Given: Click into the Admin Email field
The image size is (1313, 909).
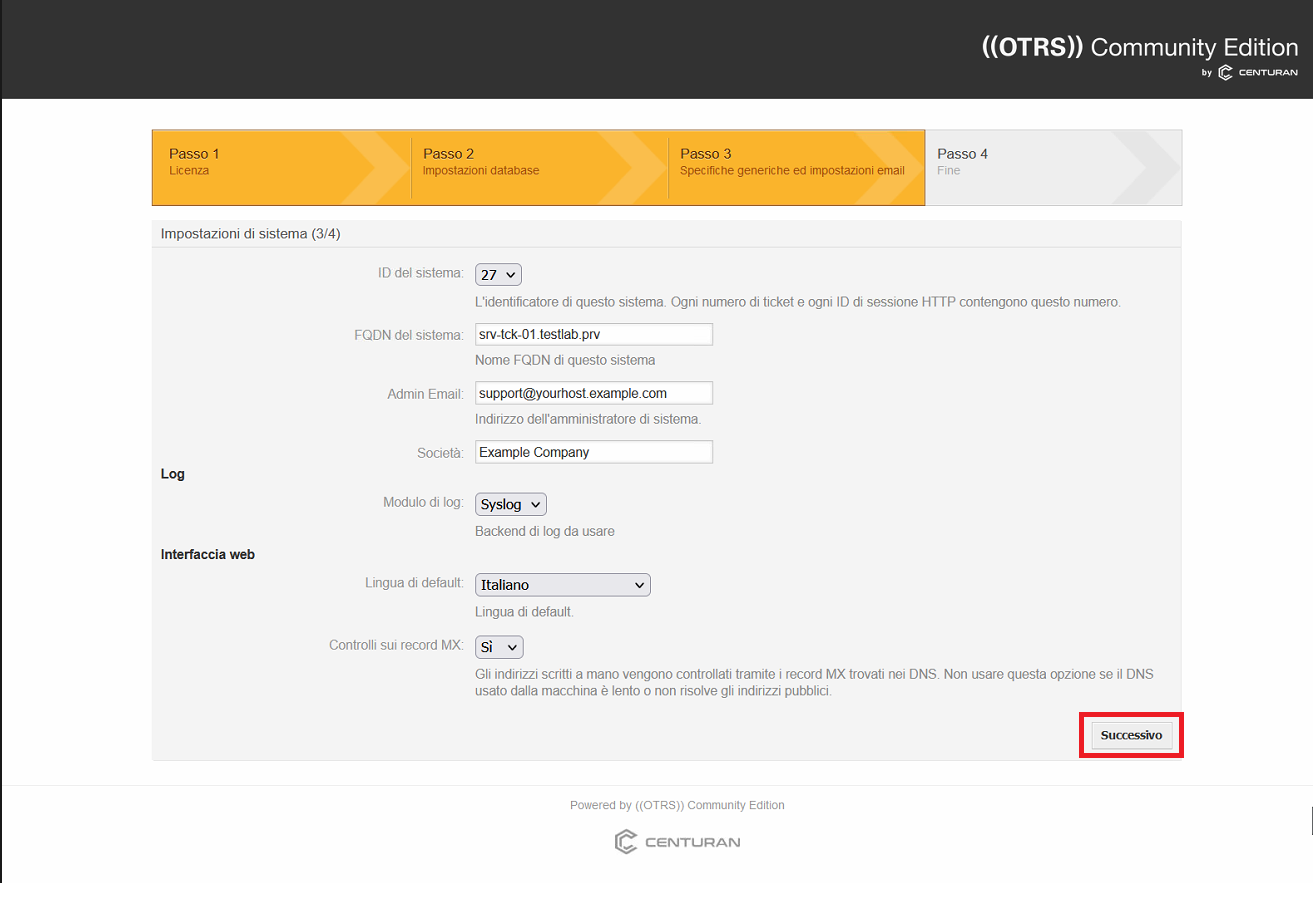Looking at the screenshot, I should 594,393.
